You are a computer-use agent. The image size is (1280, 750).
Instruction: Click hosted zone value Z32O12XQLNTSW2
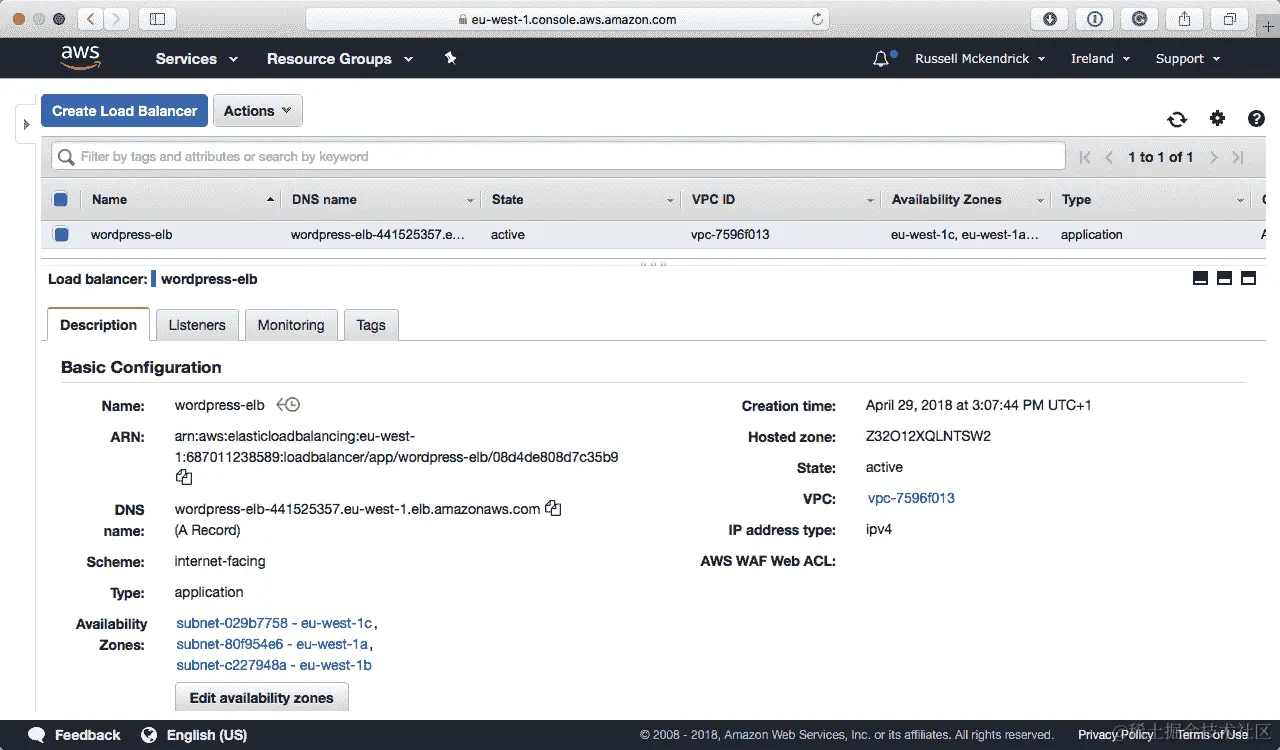(928, 436)
